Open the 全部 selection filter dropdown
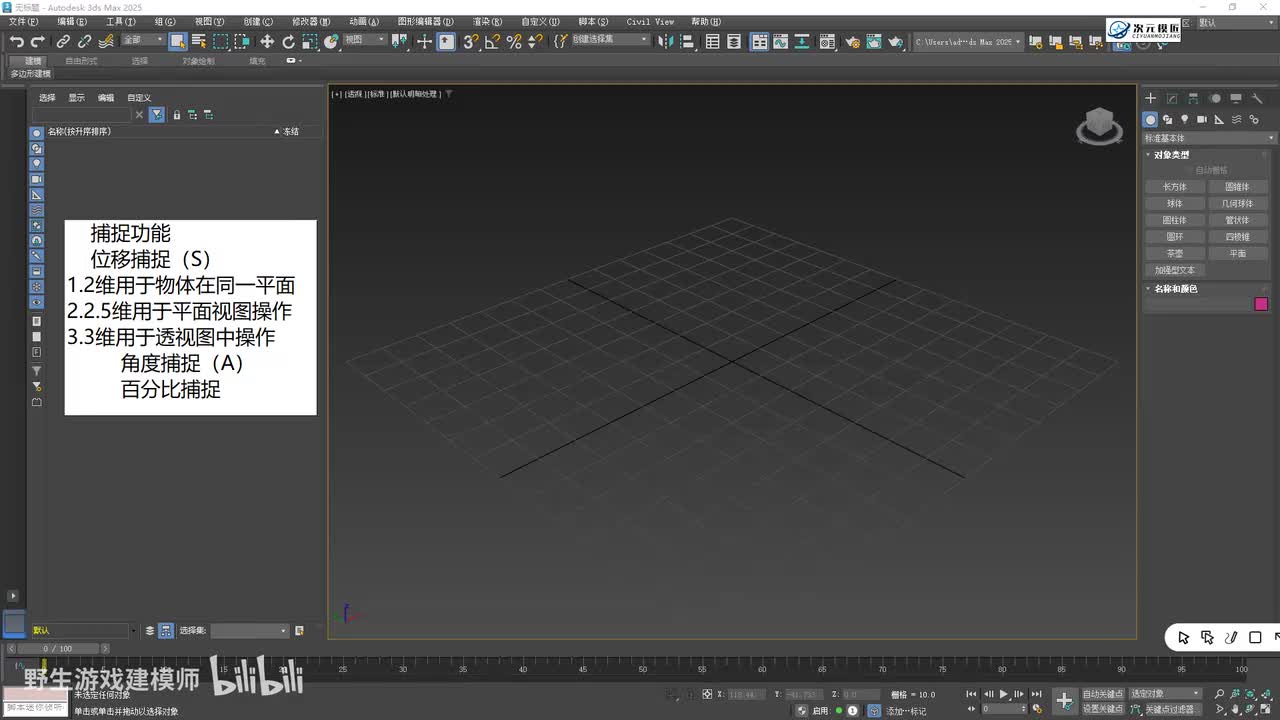 point(143,40)
